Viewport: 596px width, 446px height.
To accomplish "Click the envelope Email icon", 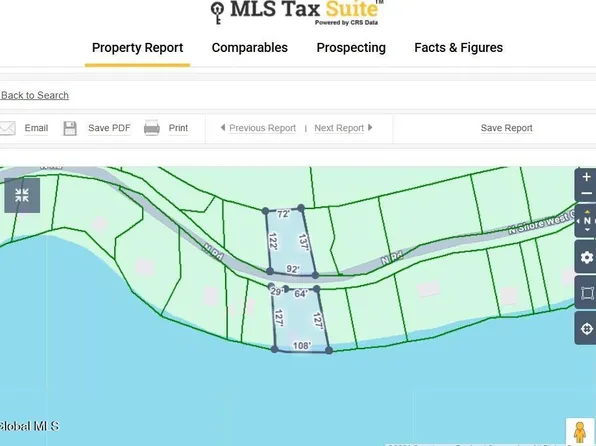I will point(7,128).
